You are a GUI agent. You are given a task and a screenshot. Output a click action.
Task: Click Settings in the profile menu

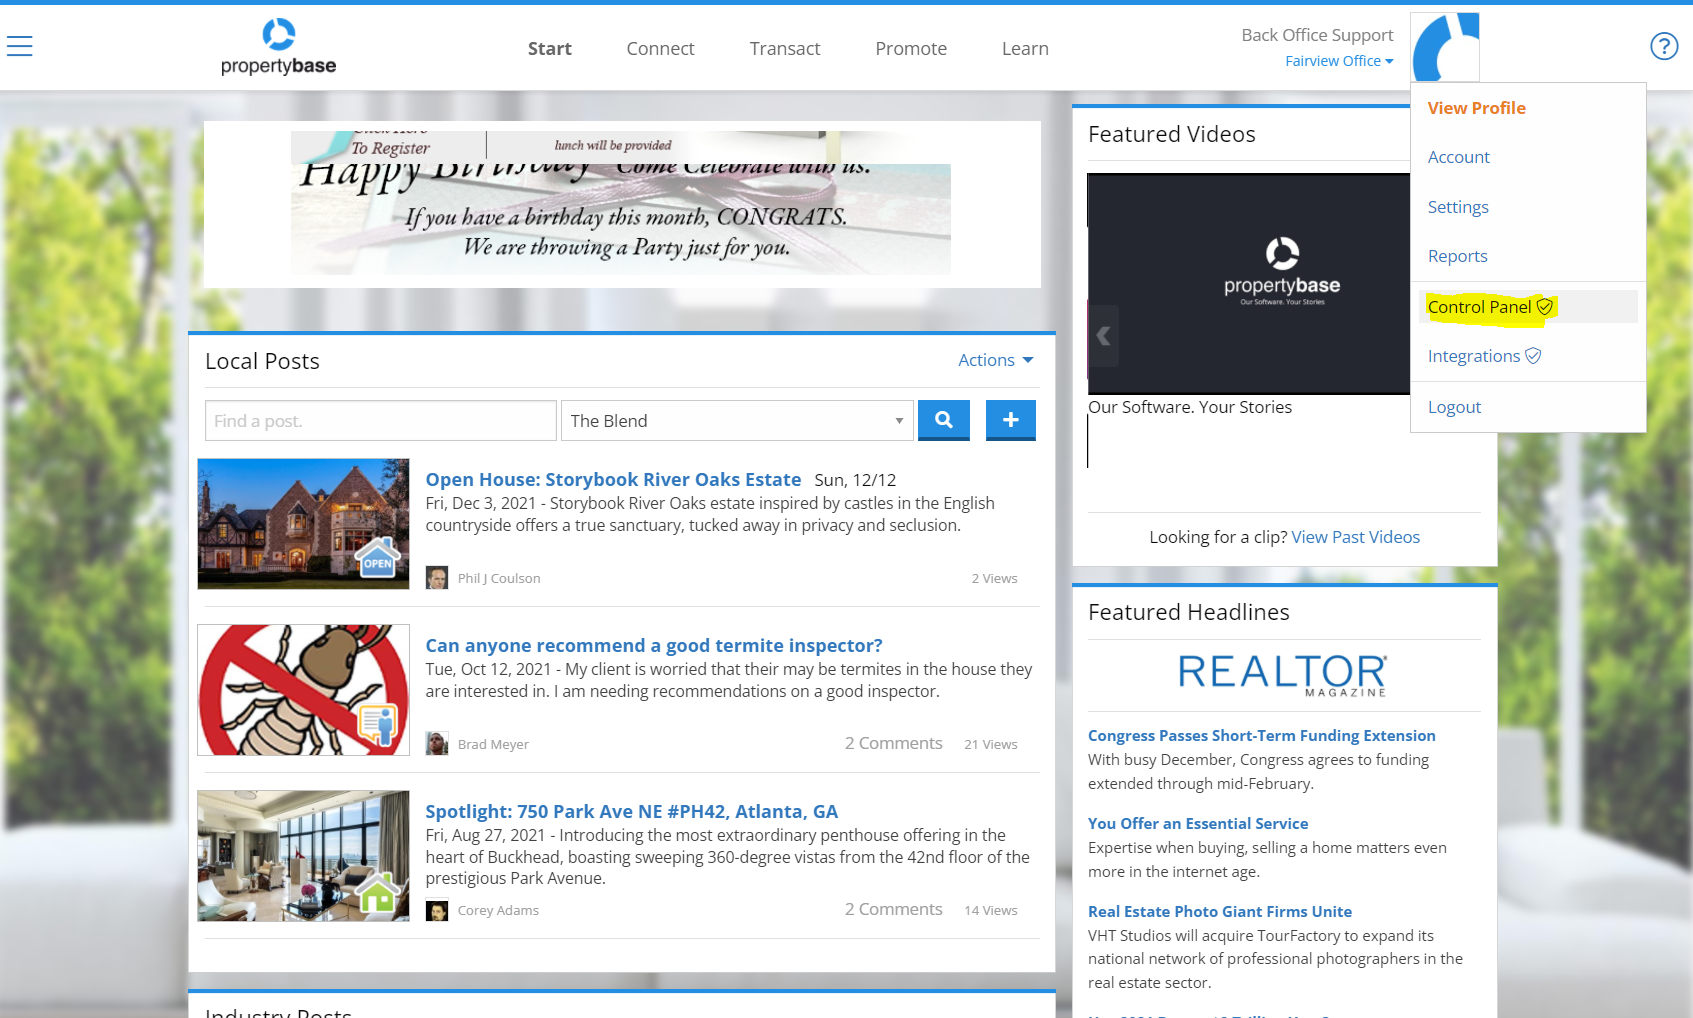click(x=1457, y=206)
